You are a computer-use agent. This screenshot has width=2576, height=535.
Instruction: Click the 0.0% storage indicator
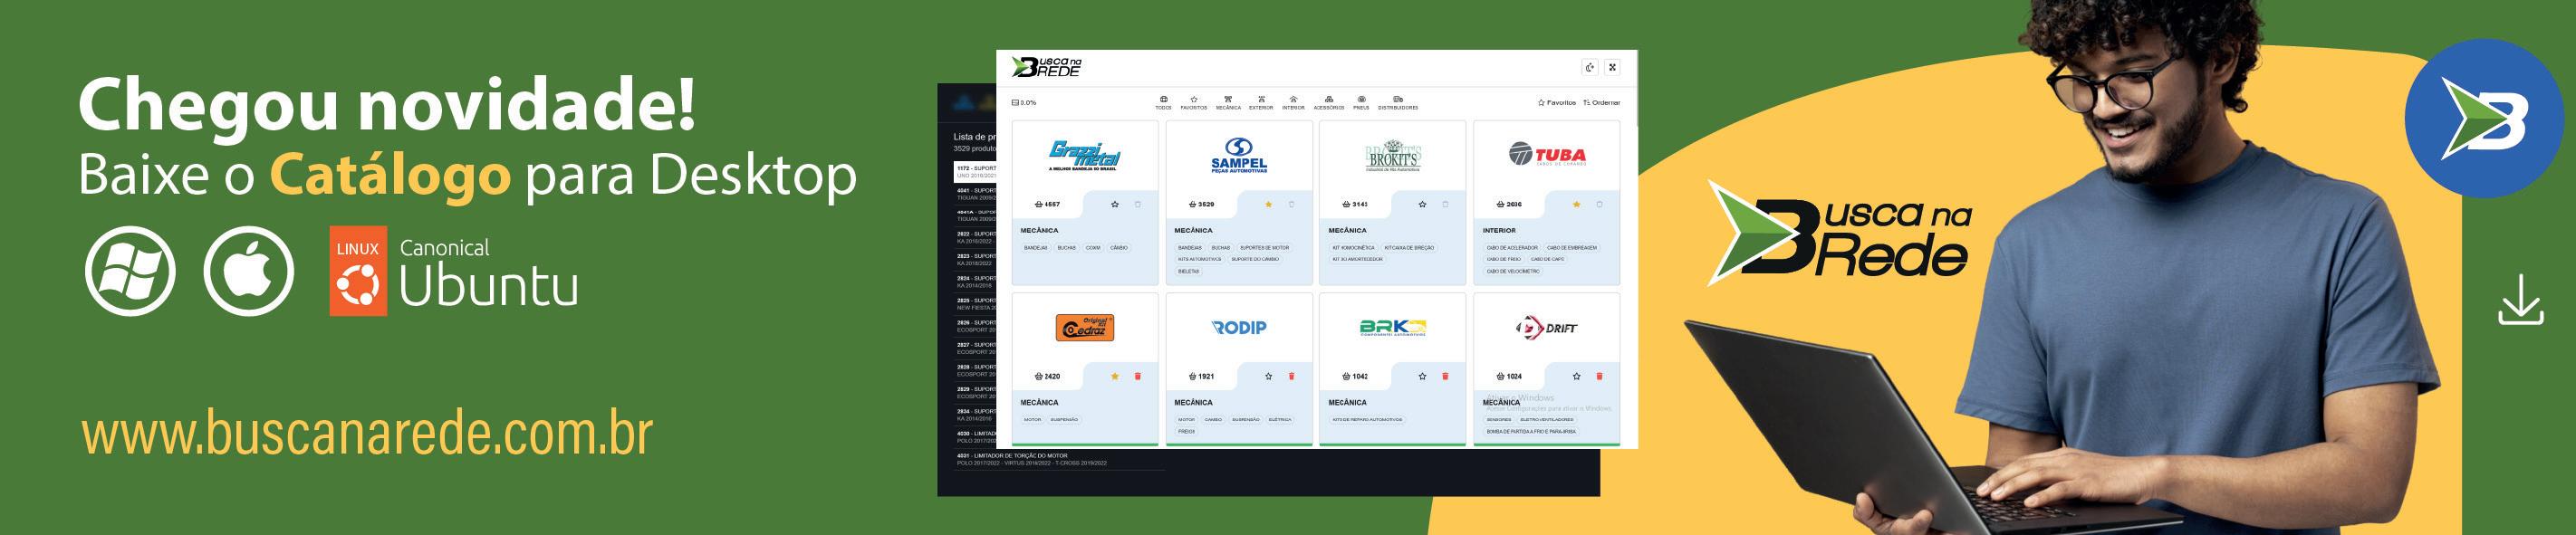(x=1024, y=102)
